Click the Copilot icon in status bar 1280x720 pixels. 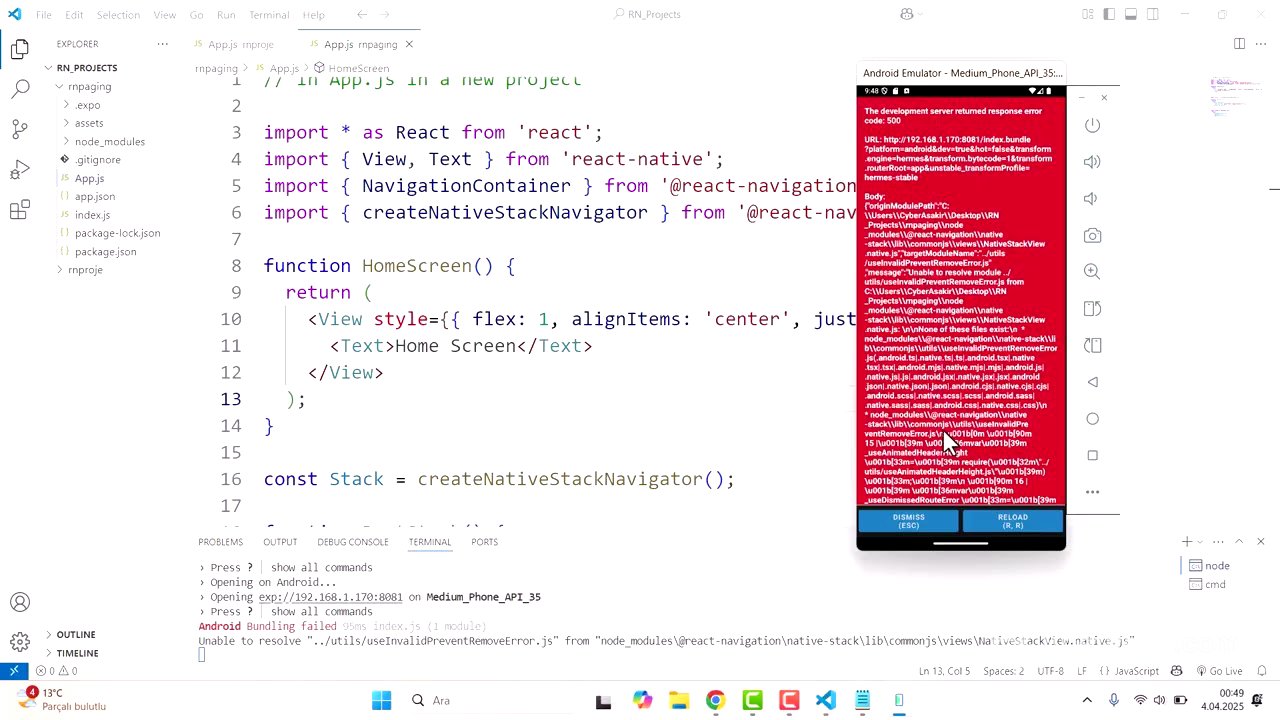click(x=1177, y=671)
